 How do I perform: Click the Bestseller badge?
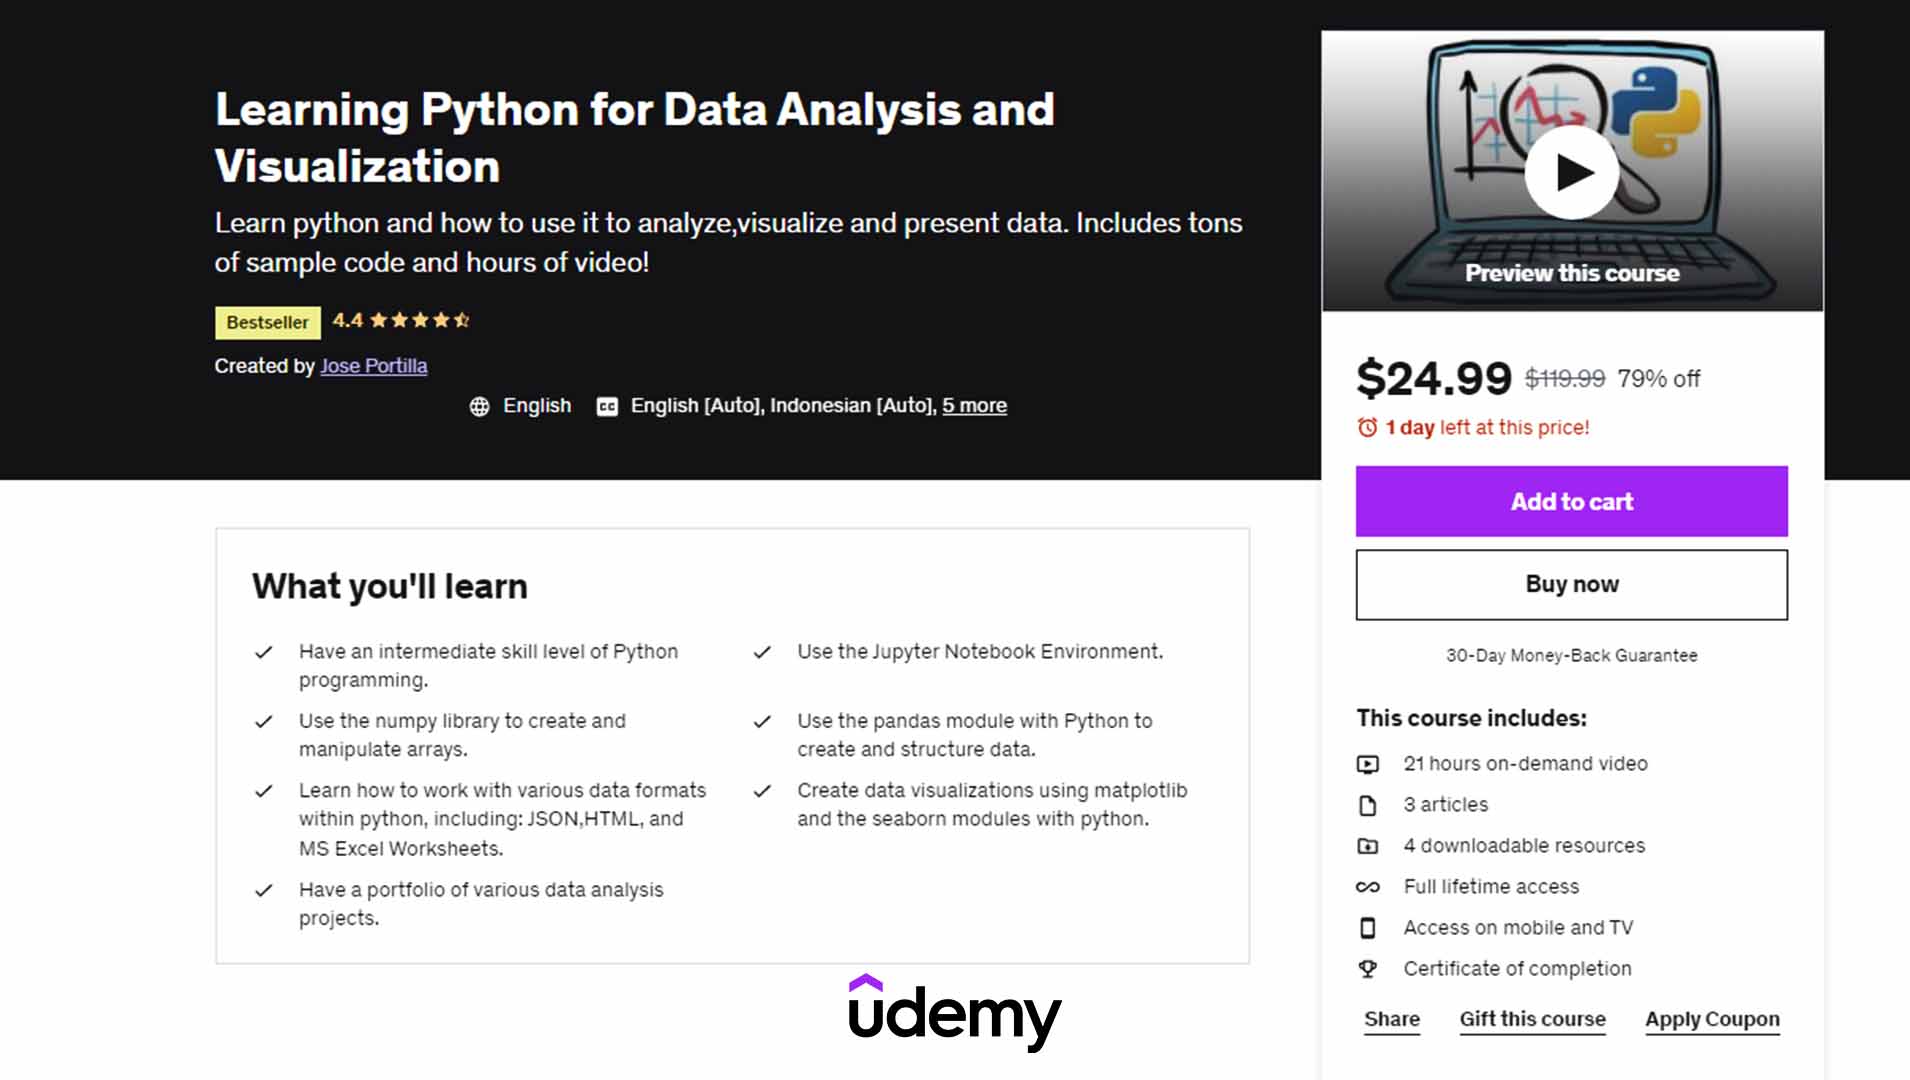[x=267, y=322]
